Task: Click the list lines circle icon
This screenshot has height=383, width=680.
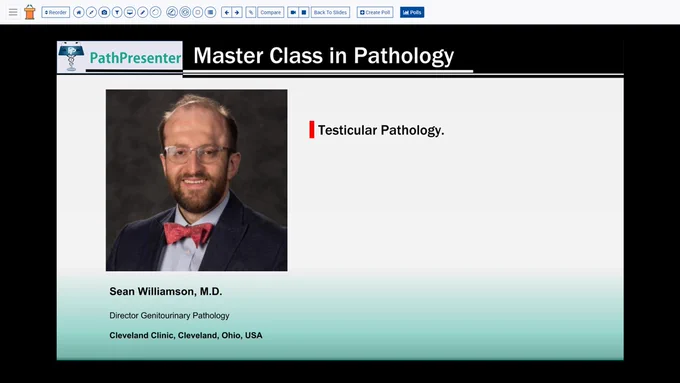Action: pyautogui.click(x=210, y=12)
